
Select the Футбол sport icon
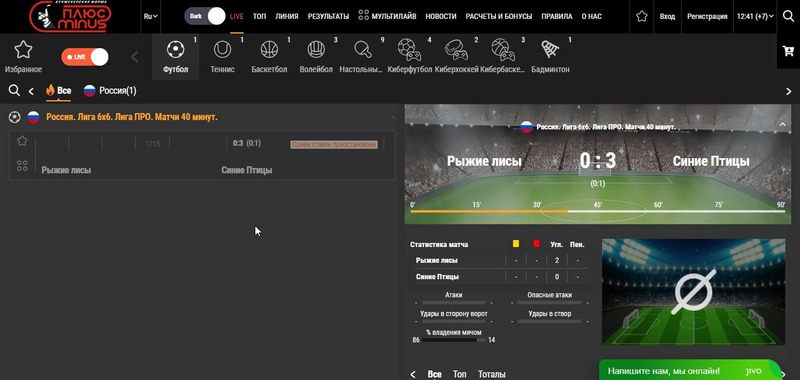[x=176, y=57]
